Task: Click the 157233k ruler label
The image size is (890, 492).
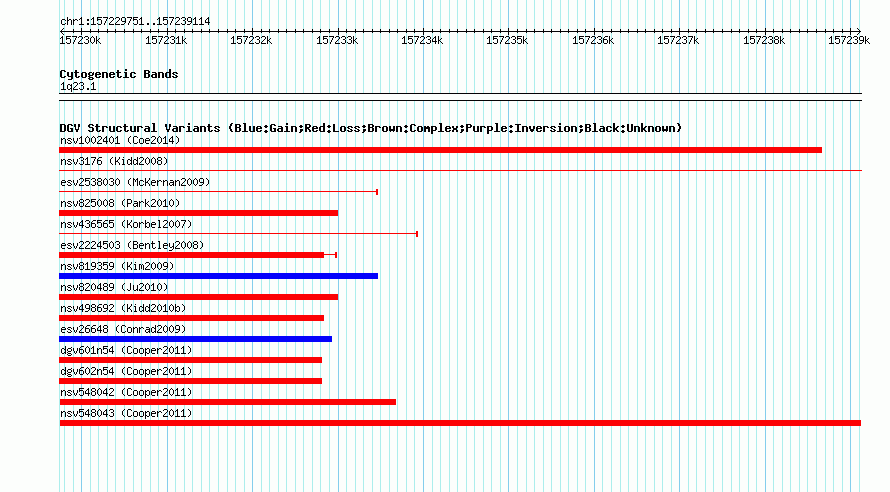Action: 337,40
